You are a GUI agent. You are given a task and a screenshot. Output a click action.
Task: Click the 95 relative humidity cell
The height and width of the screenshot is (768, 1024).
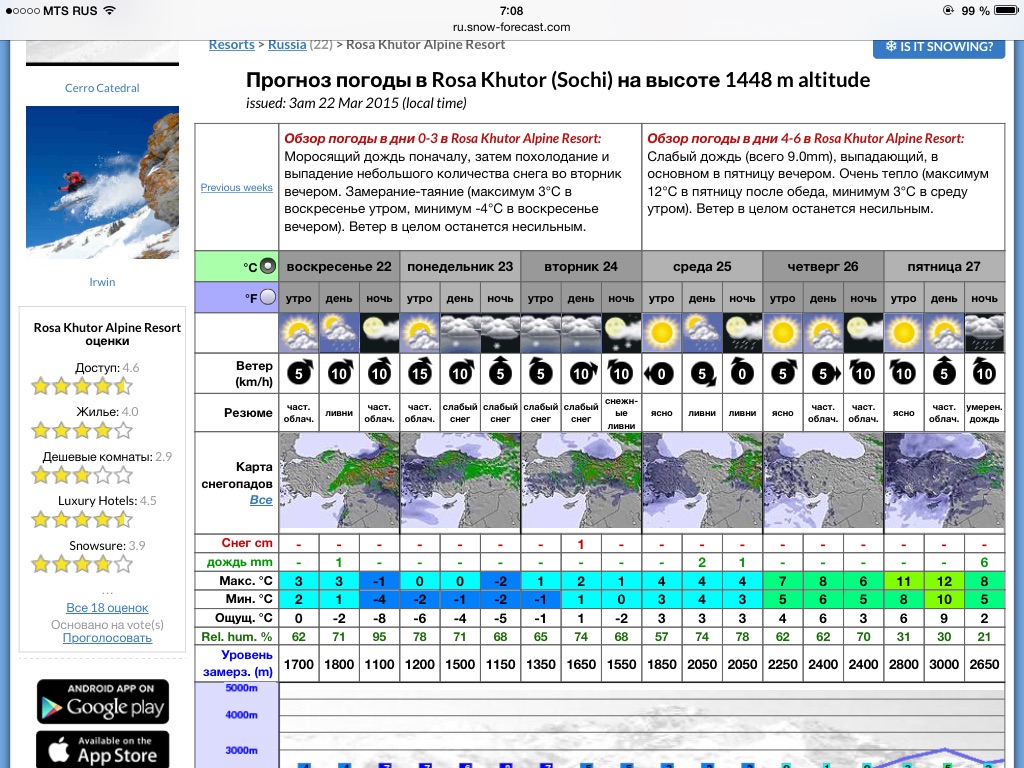click(379, 637)
